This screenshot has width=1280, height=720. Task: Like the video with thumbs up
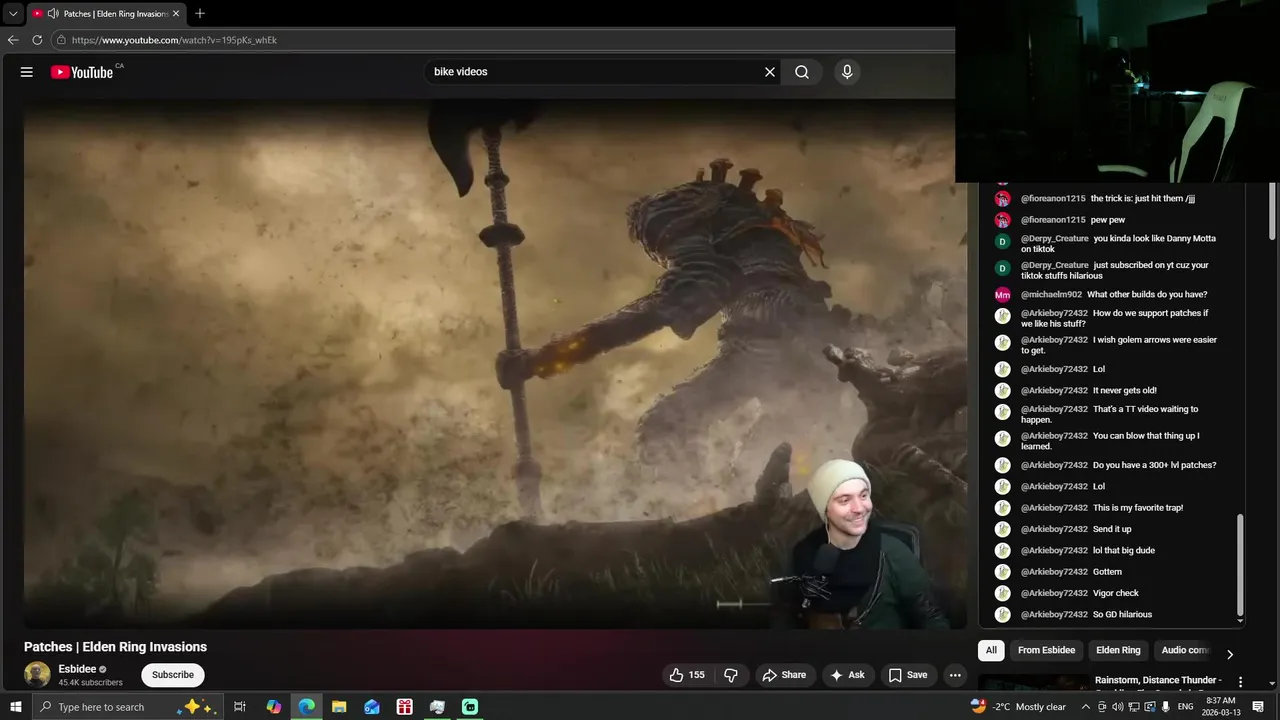click(x=687, y=675)
